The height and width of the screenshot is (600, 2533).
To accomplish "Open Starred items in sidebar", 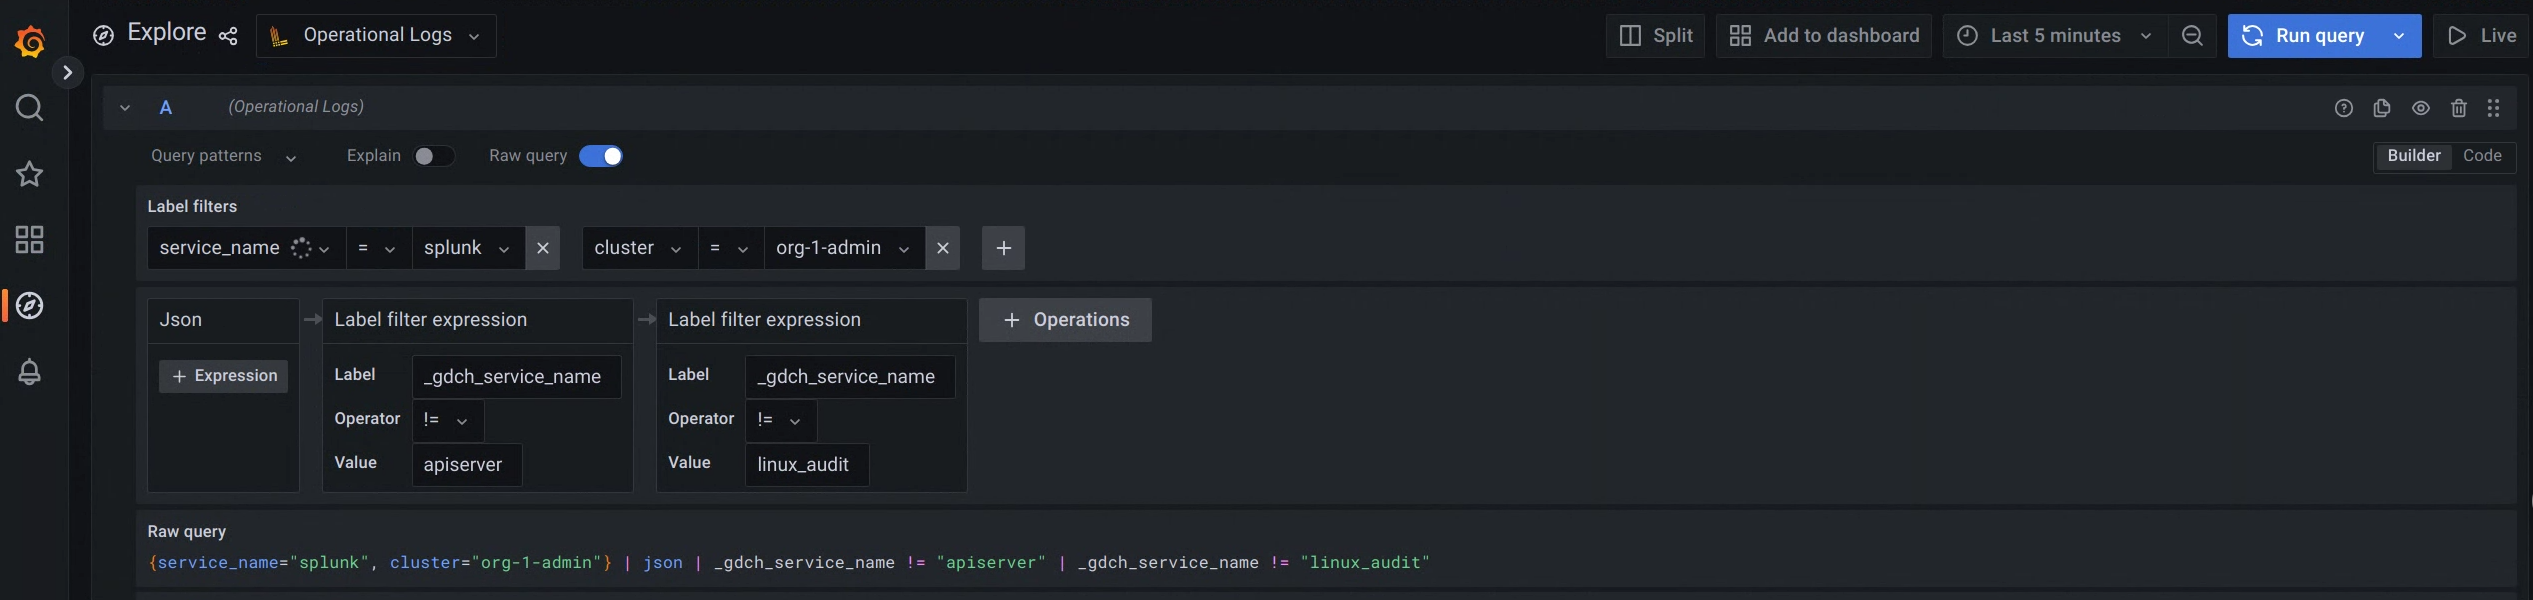I will 30,174.
